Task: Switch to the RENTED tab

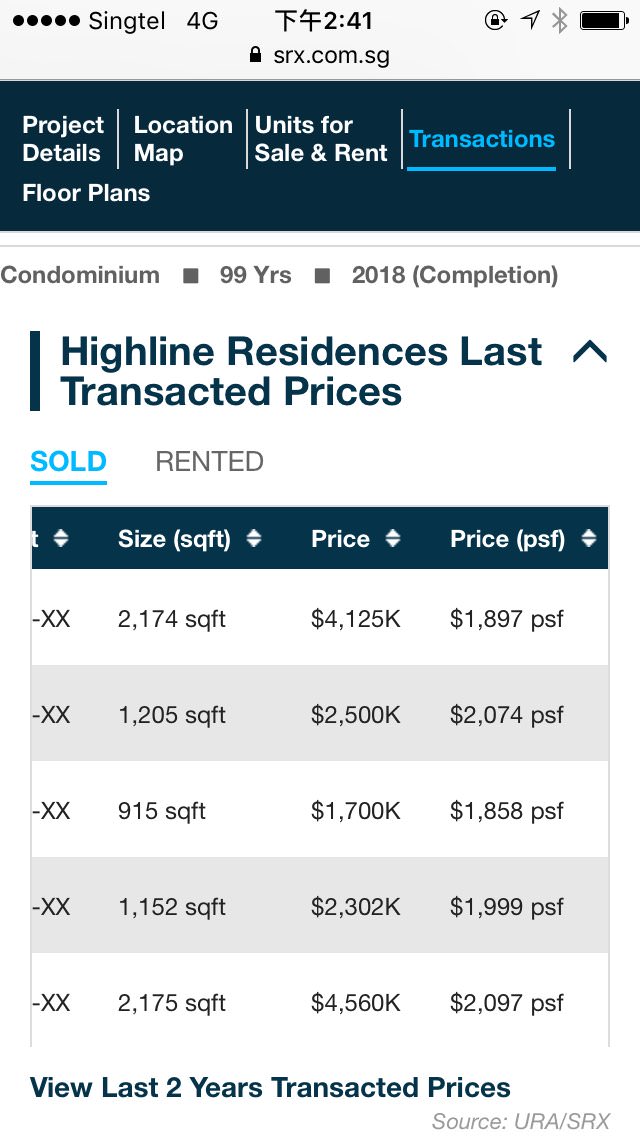Action: click(209, 462)
